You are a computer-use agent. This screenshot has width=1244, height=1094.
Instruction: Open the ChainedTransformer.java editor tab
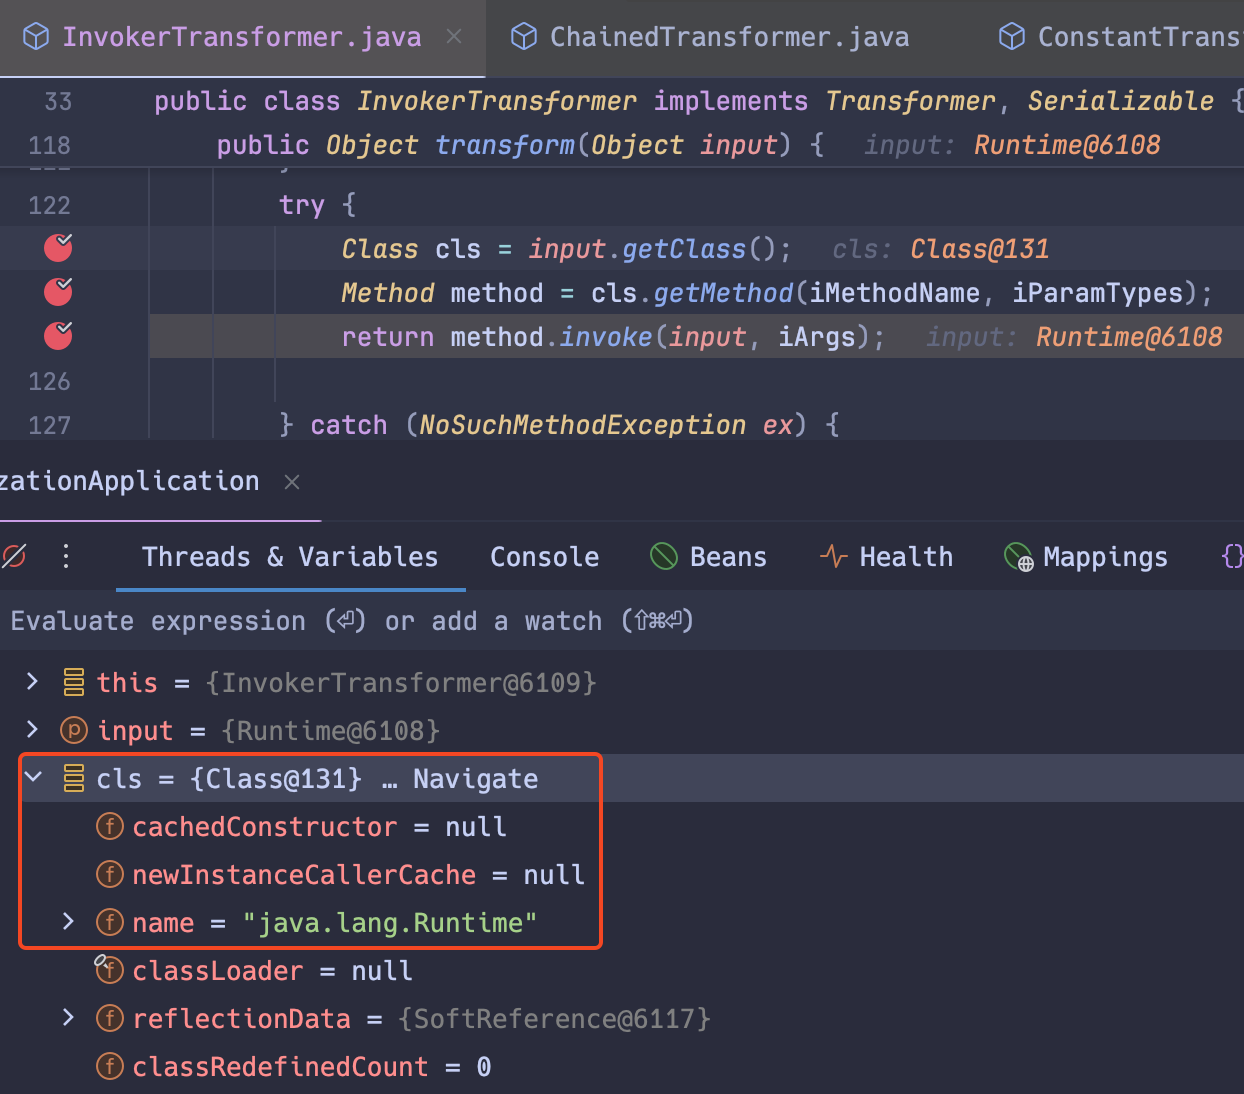[x=728, y=36]
